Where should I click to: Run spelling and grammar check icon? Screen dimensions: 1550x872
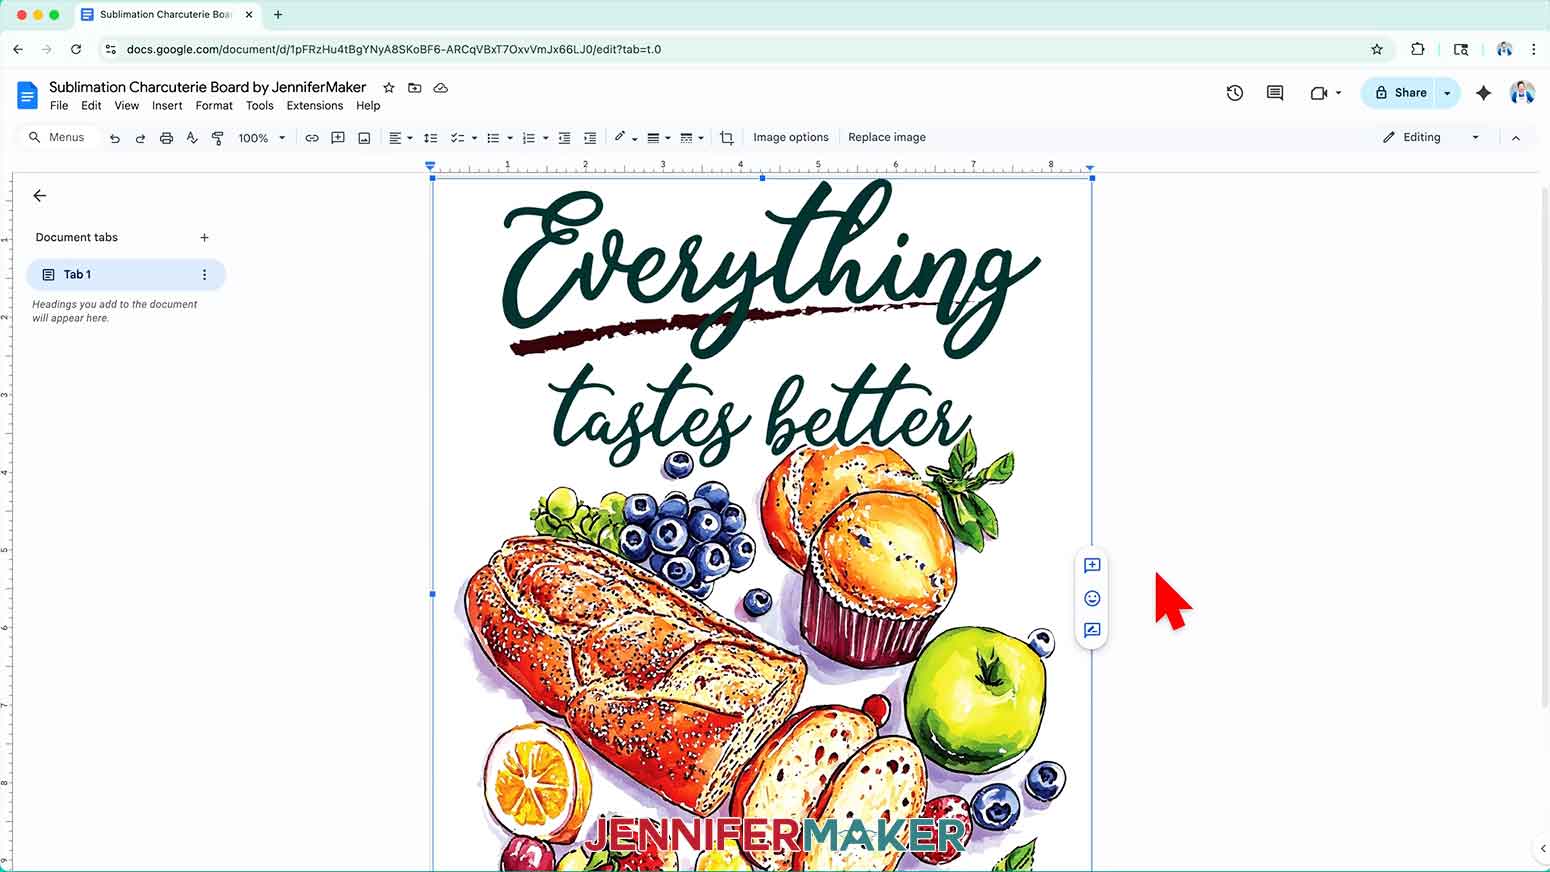point(192,138)
